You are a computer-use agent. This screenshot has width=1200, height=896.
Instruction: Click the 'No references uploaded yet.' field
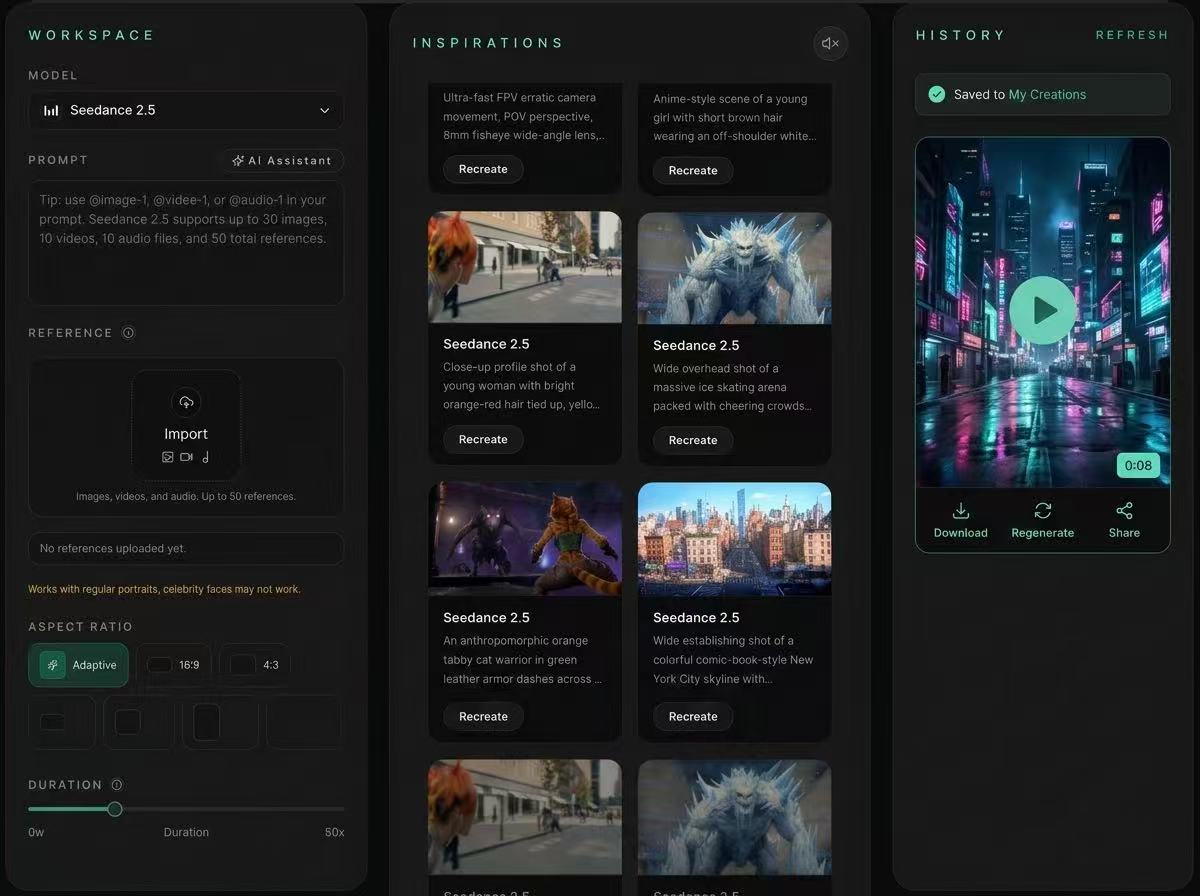pyautogui.click(x=186, y=548)
